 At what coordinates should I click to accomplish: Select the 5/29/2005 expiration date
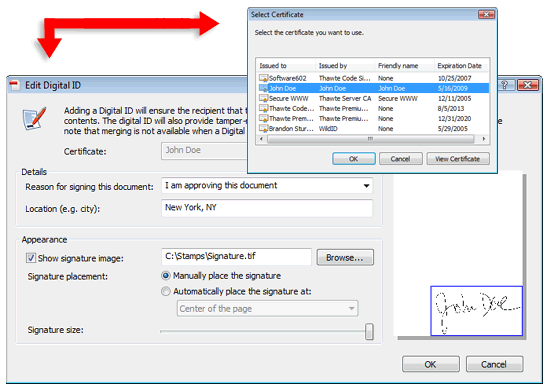point(452,129)
